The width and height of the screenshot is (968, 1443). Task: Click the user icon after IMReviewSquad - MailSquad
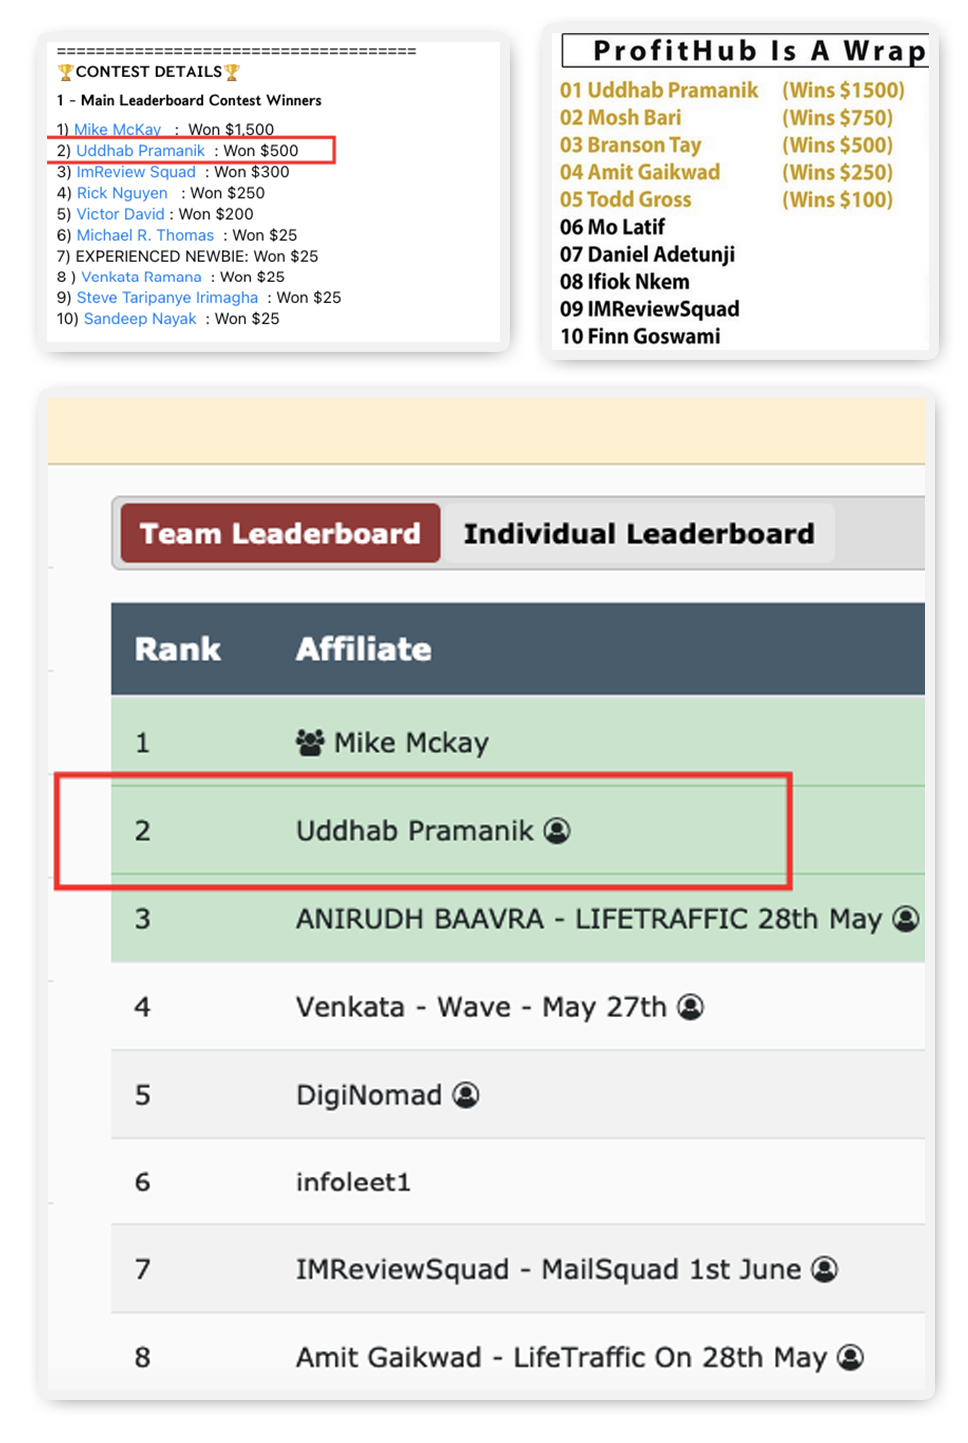(824, 1269)
